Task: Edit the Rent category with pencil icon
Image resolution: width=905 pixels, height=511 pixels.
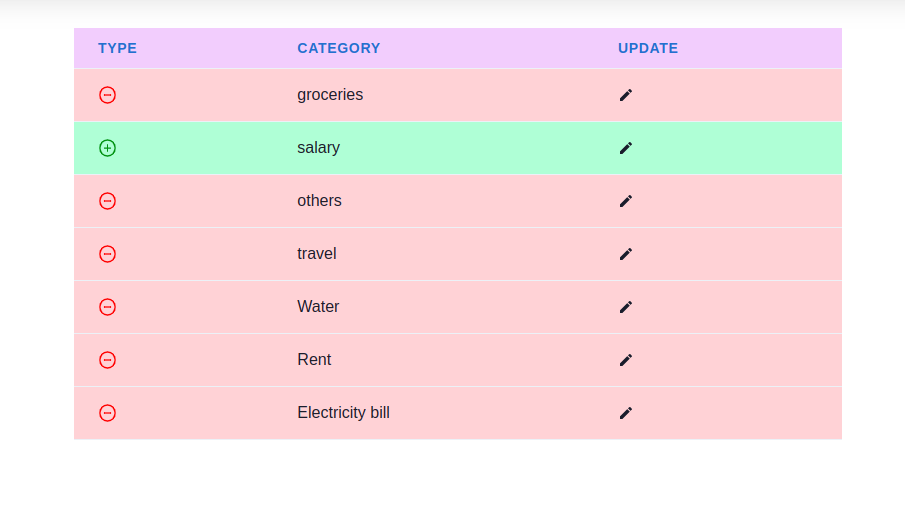Action: coord(626,360)
